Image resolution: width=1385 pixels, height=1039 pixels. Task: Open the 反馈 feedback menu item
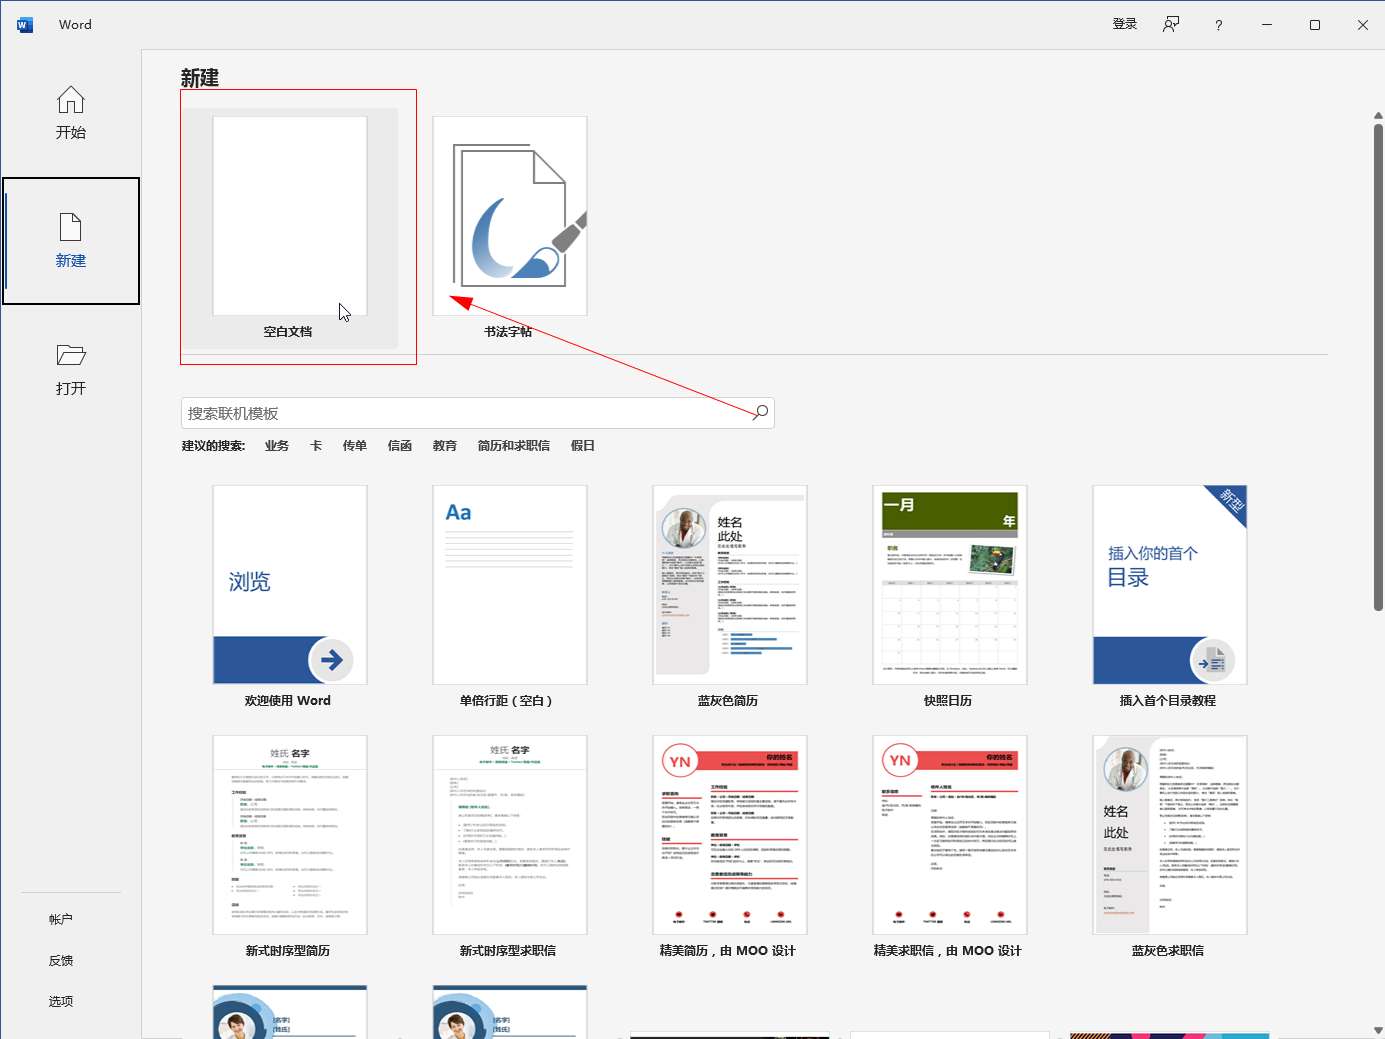pyautogui.click(x=61, y=960)
